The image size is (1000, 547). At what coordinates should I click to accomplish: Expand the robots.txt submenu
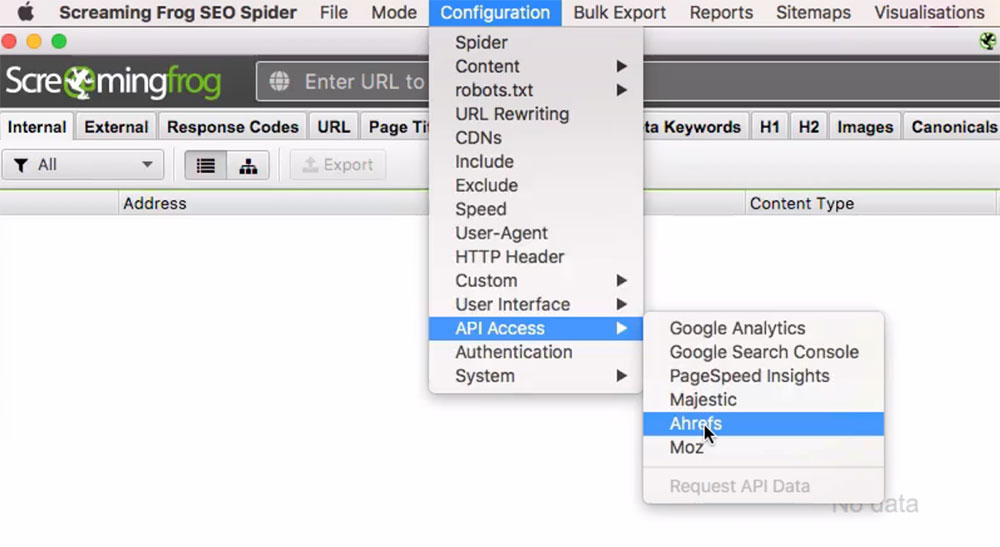click(536, 90)
